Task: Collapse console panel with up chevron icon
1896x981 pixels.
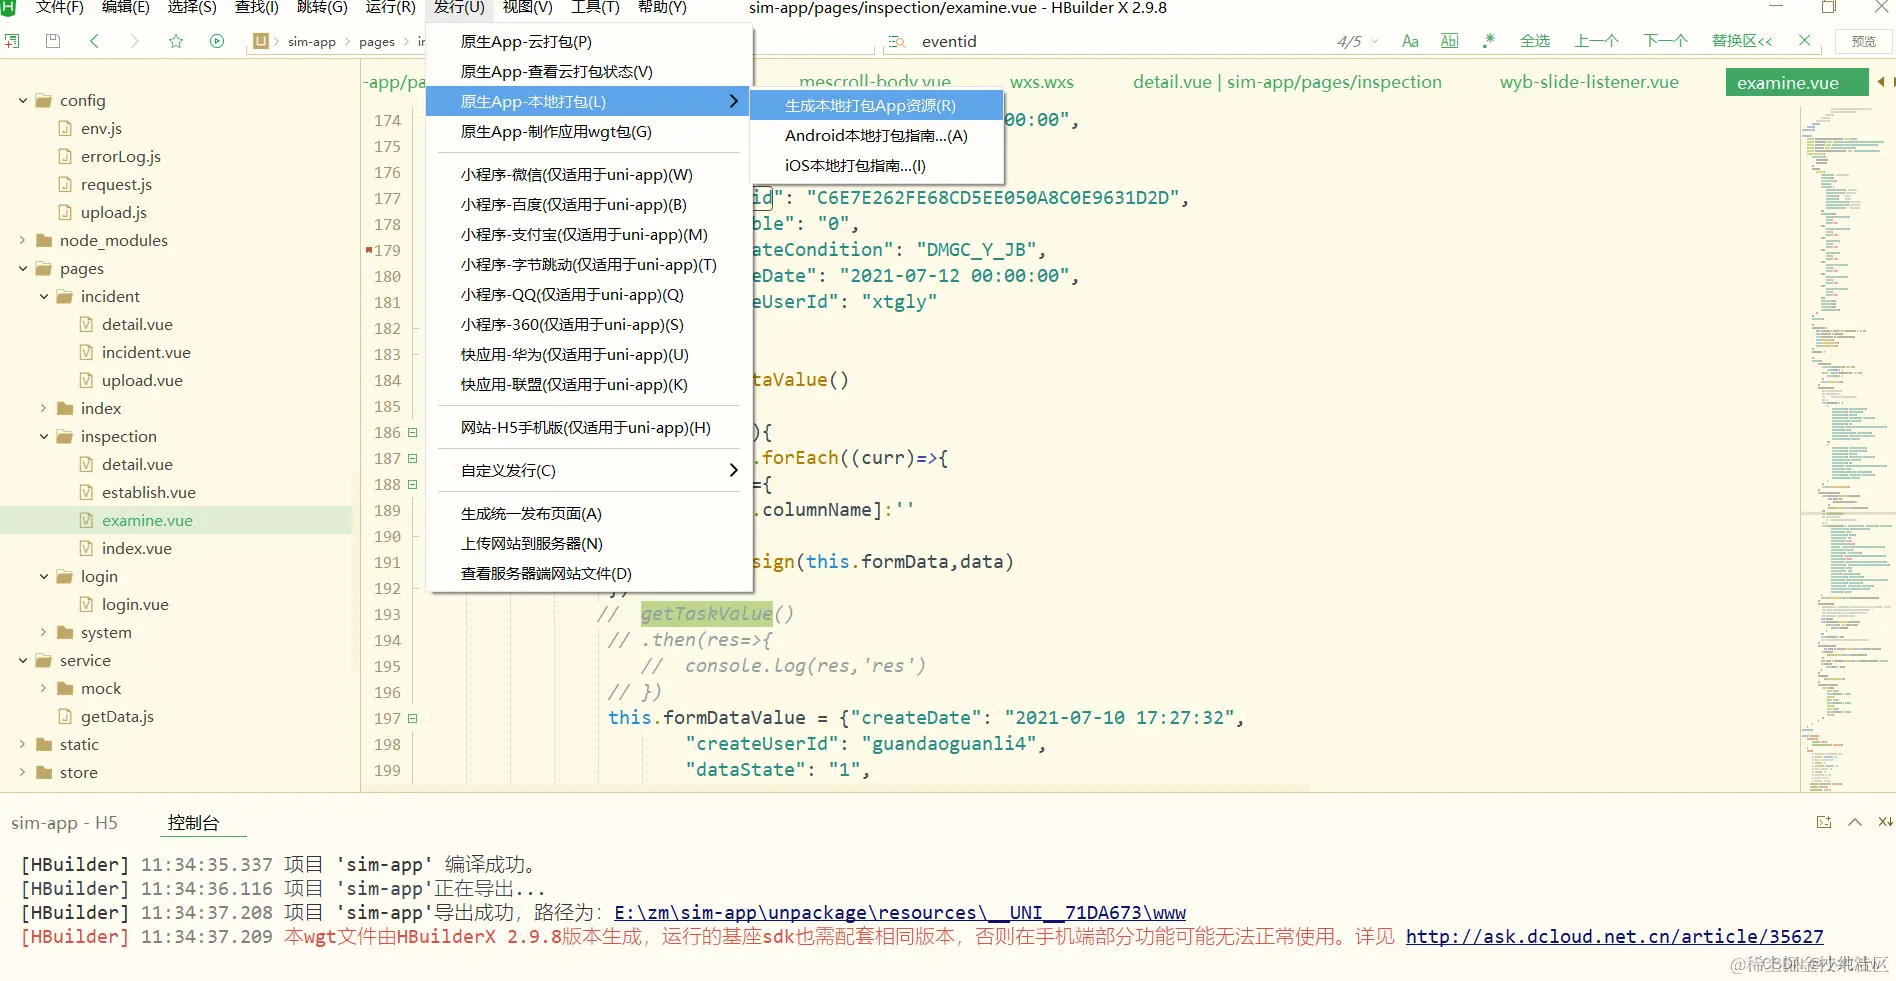Action: pyautogui.click(x=1855, y=822)
